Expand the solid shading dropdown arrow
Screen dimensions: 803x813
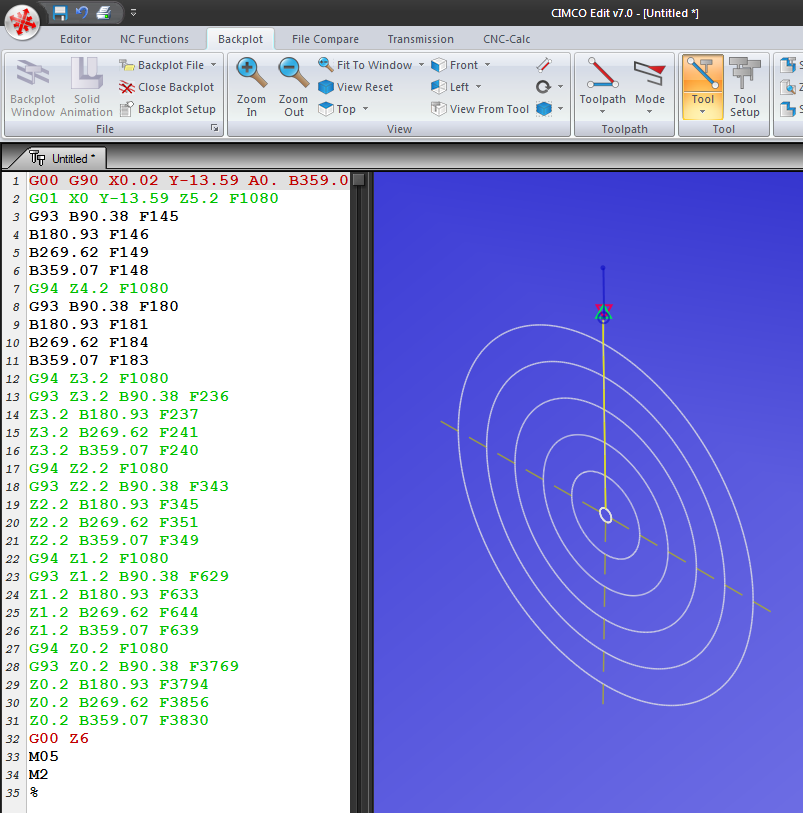[x=560, y=109]
